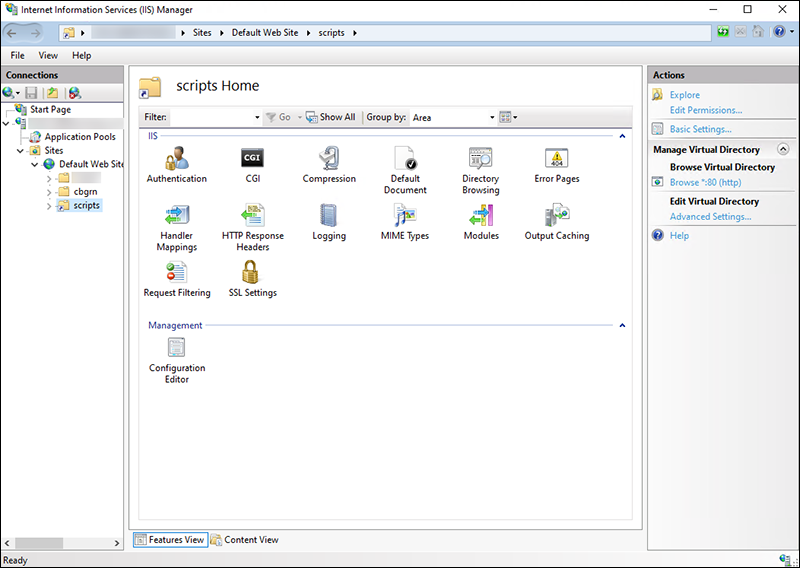Click the Go filter button

tap(279, 117)
